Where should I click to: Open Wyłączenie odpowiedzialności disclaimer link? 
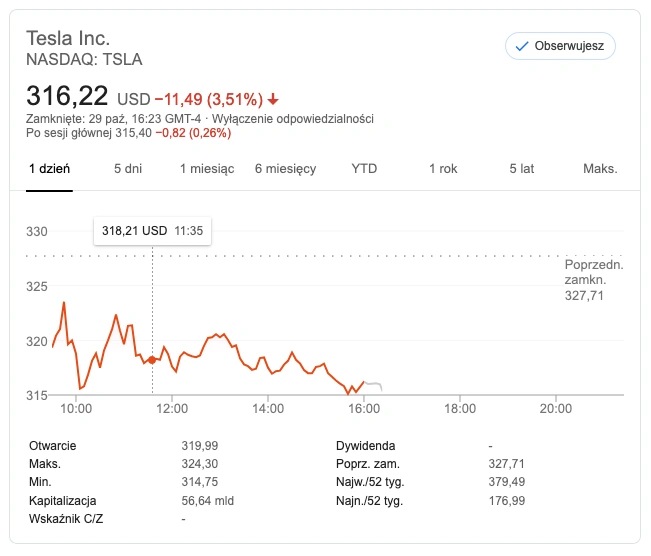pos(293,119)
